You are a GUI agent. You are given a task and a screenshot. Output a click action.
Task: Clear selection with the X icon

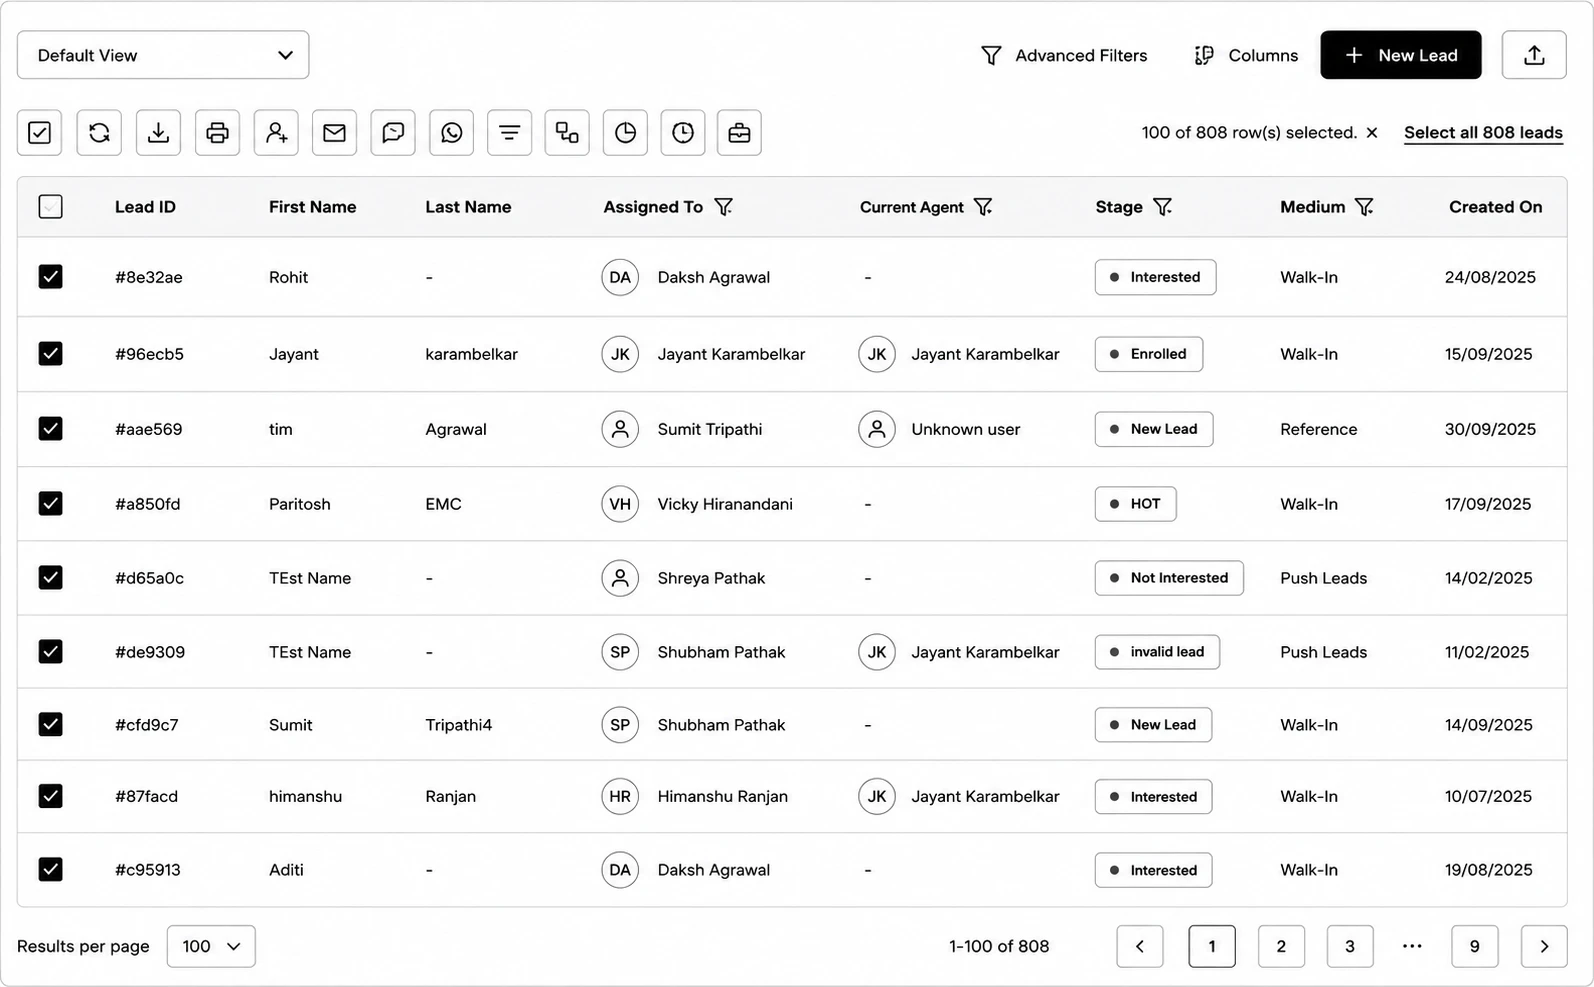click(1372, 133)
